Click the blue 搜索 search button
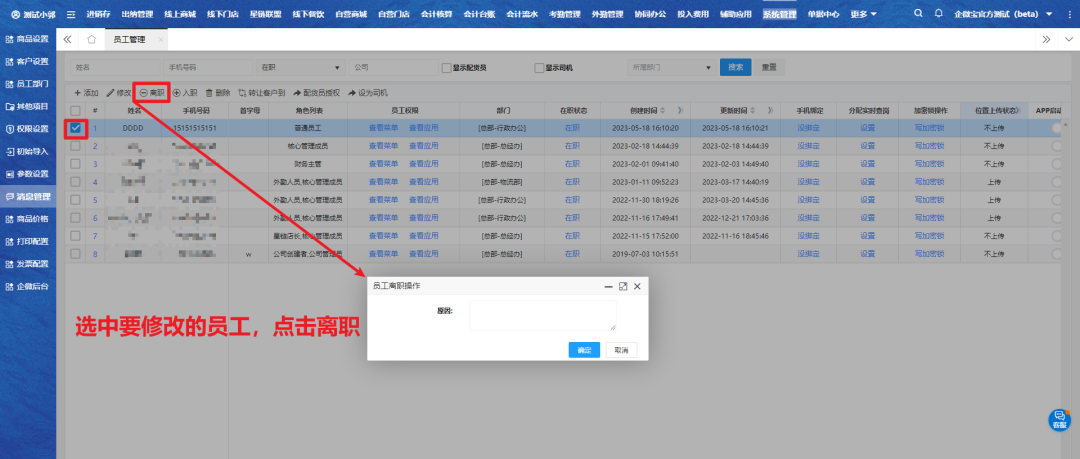The height and width of the screenshot is (459, 1080). pos(735,67)
